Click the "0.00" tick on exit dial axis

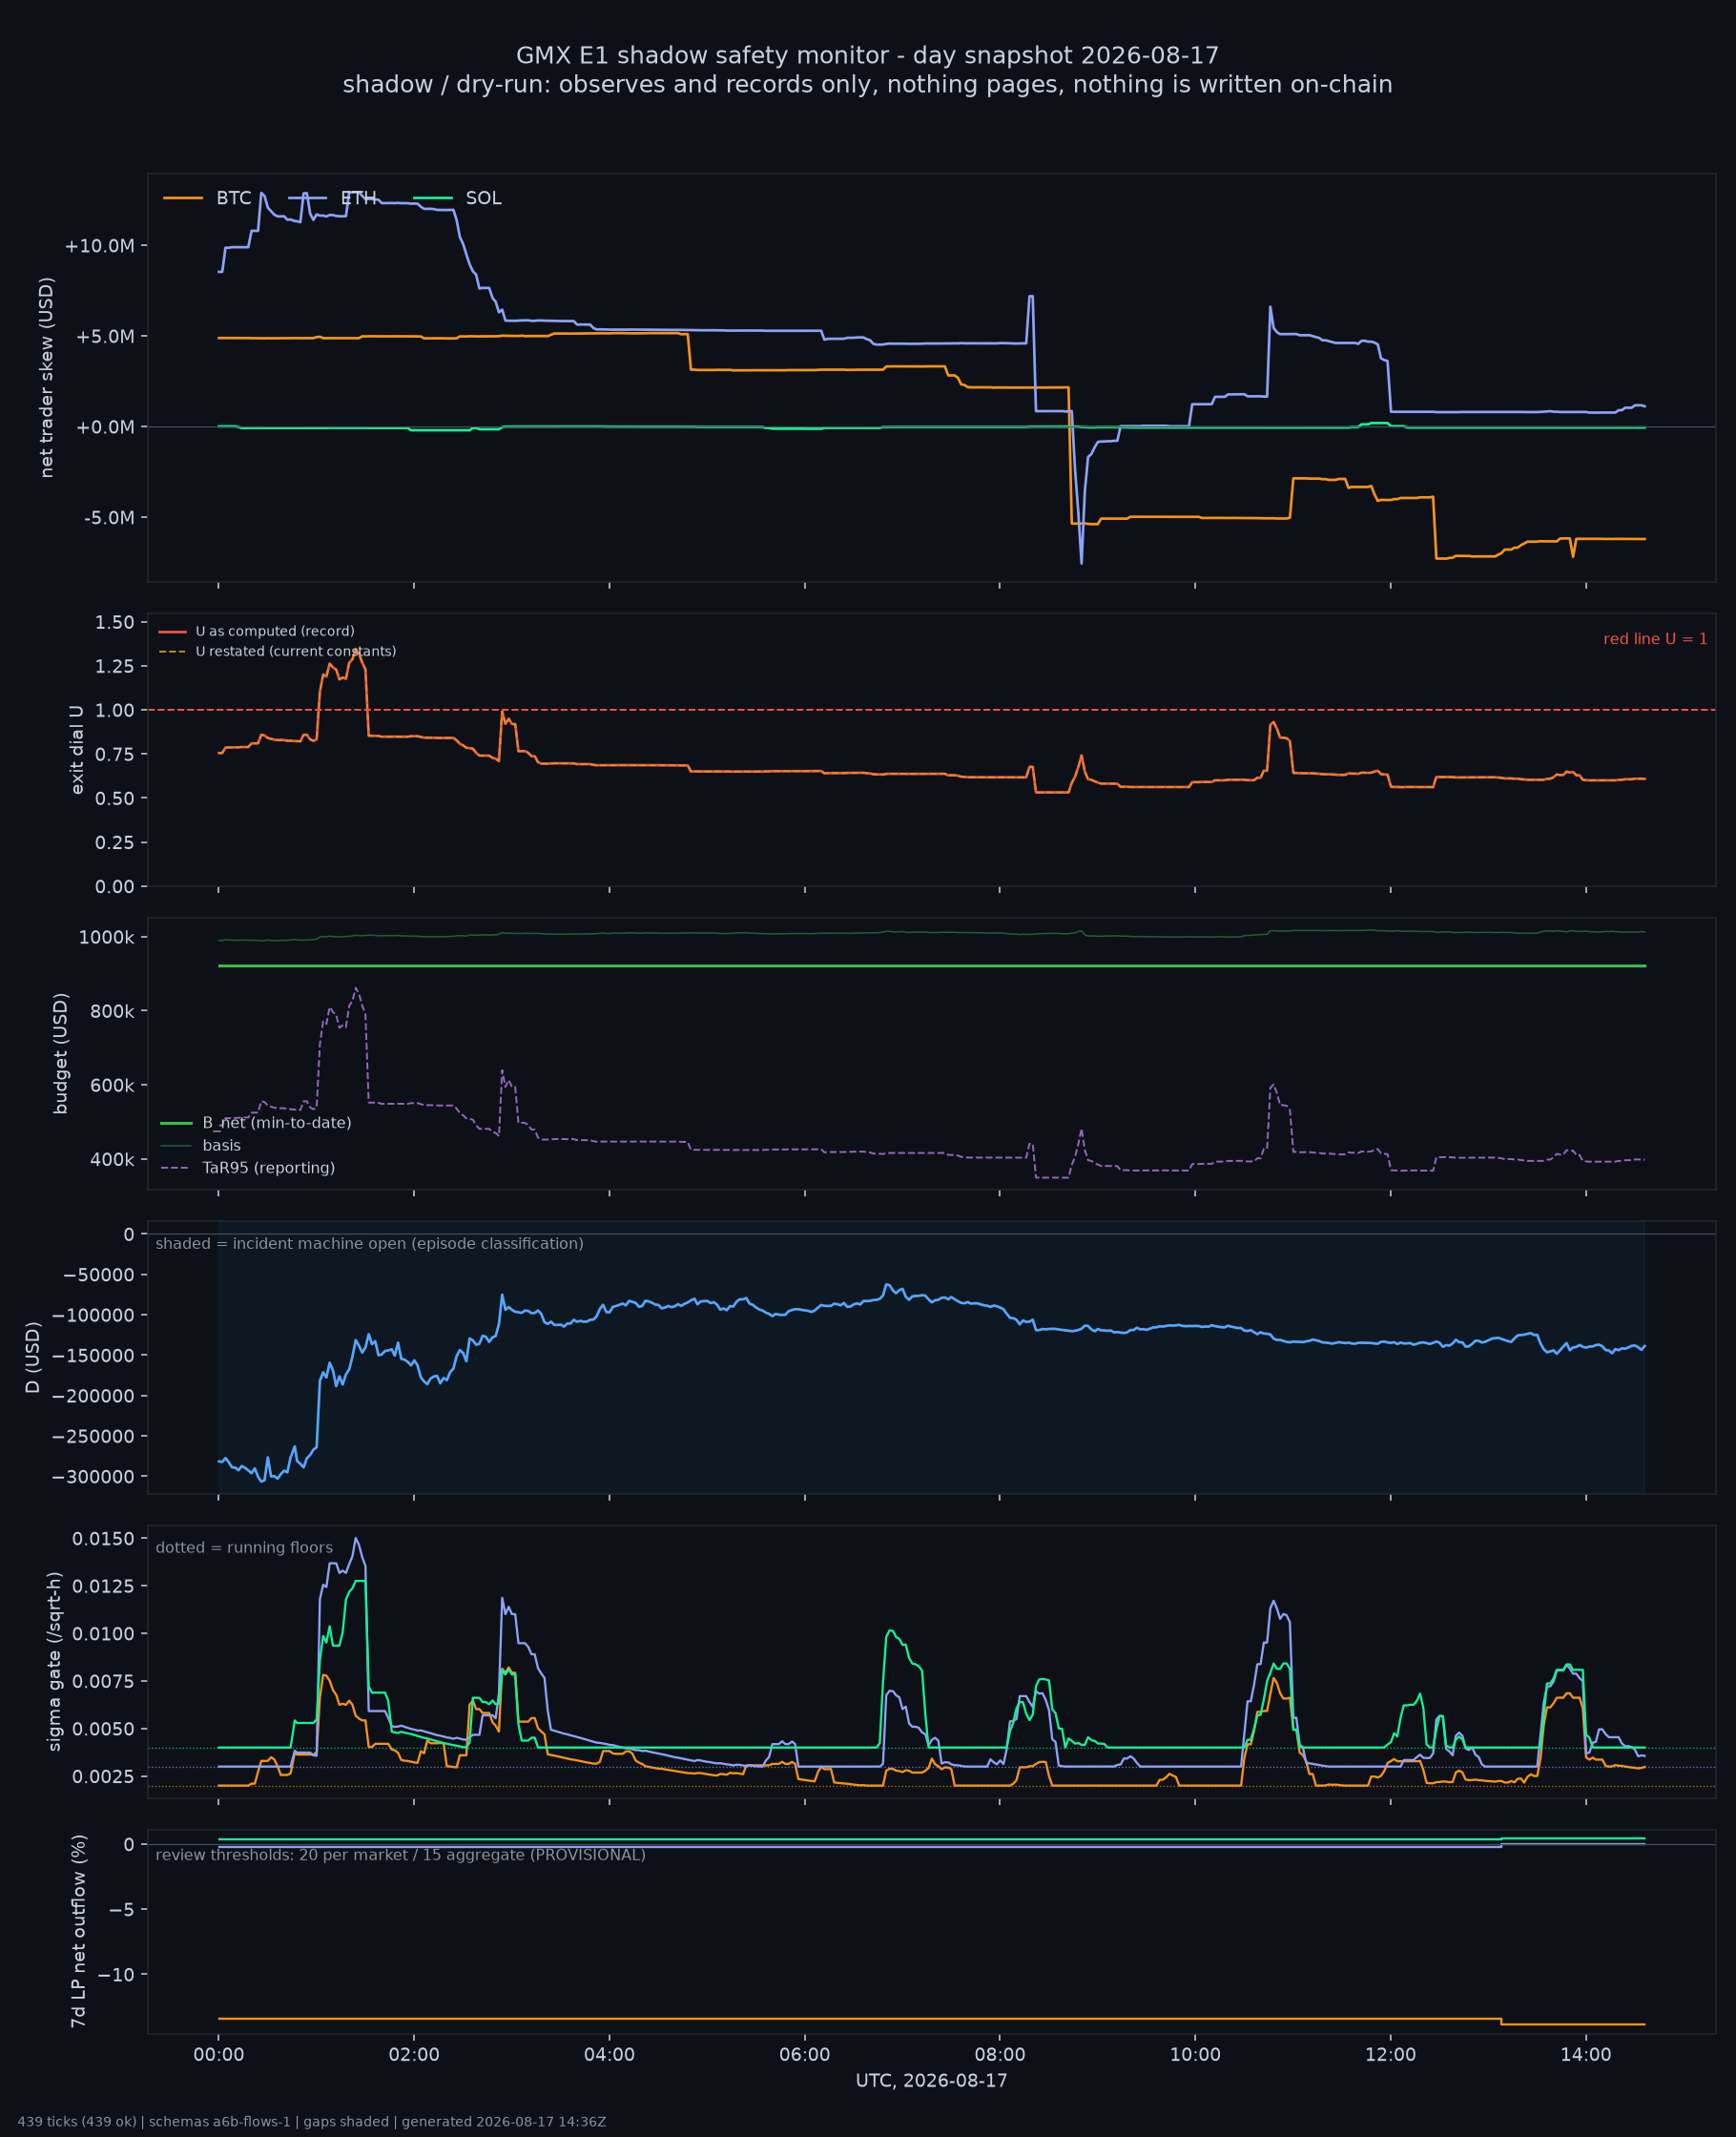(x=114, y=886)
